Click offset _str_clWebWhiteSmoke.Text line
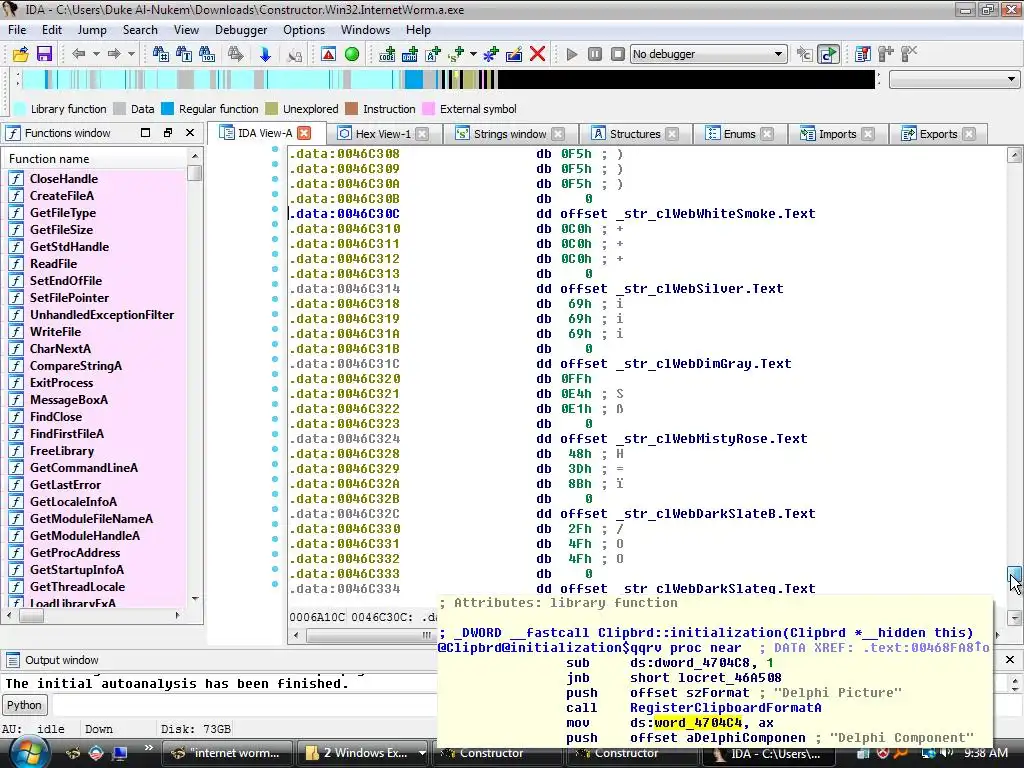 point(688,214)
